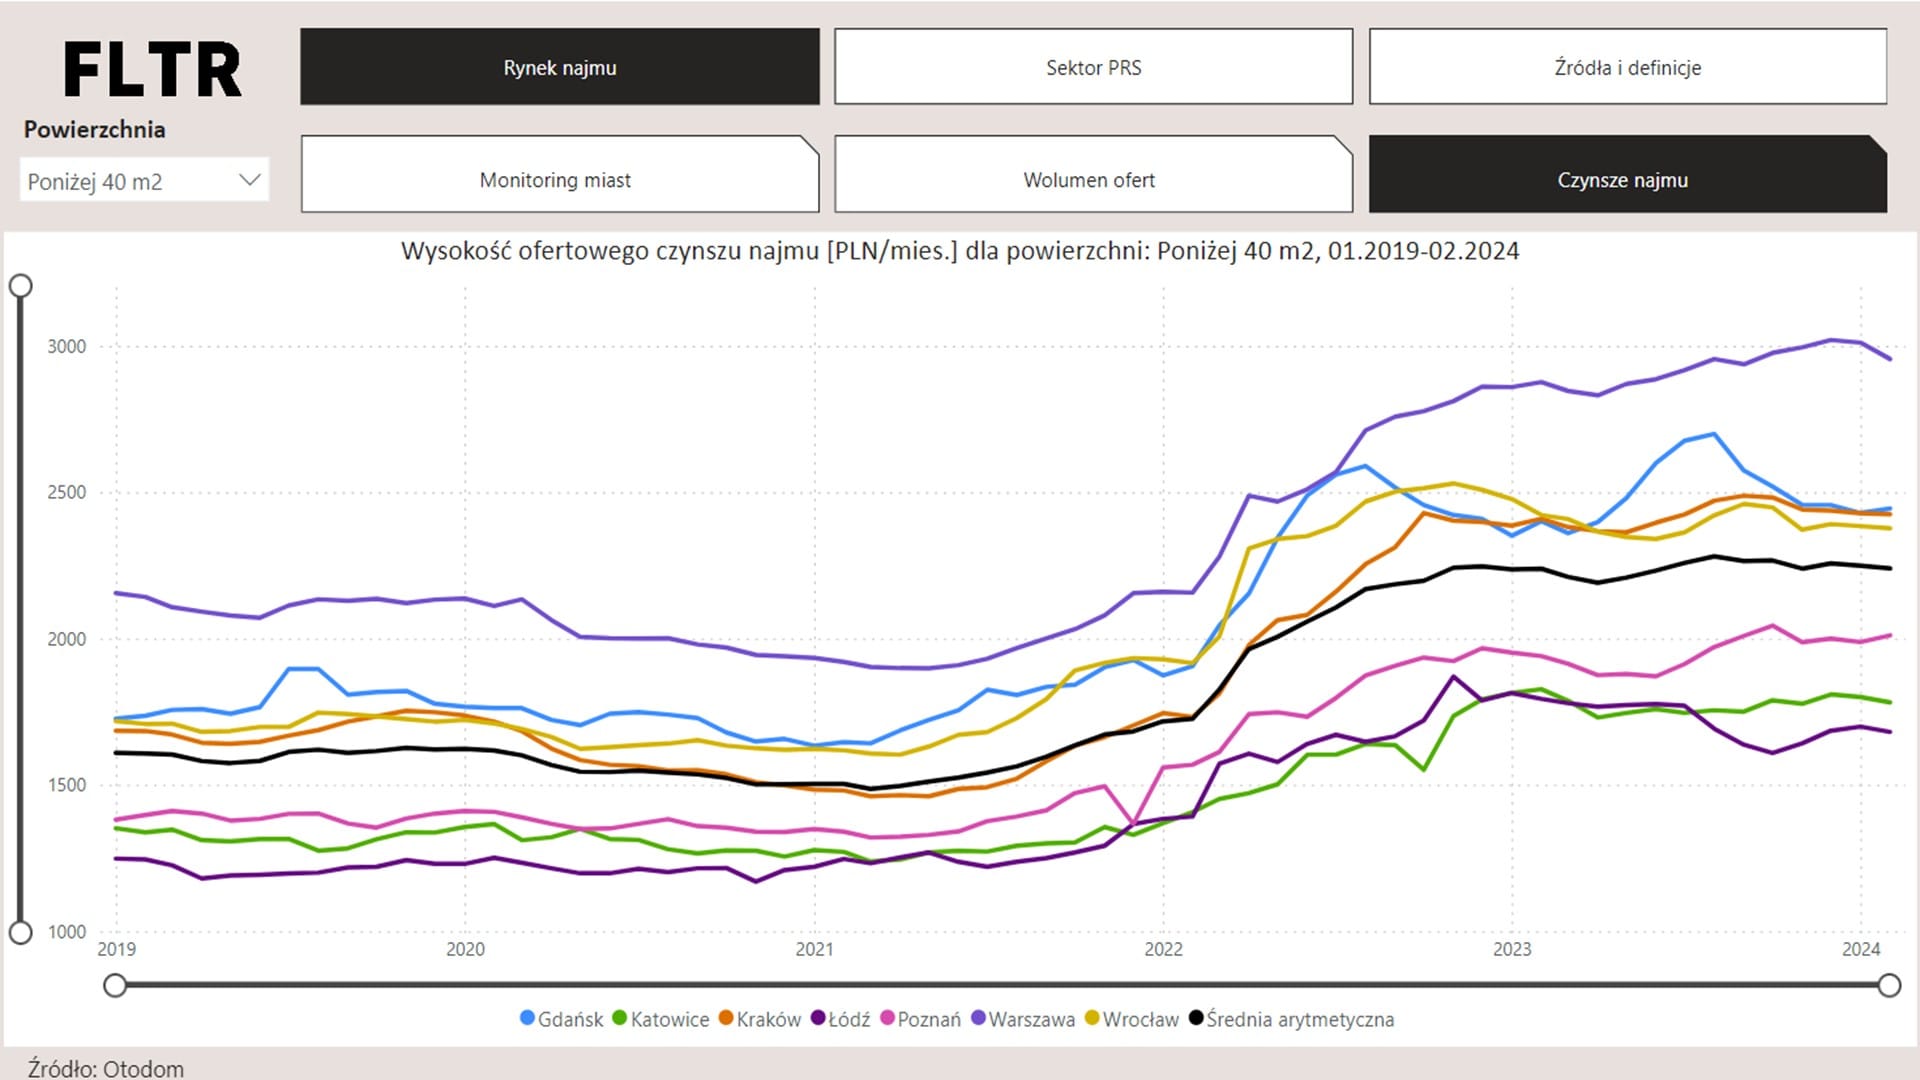Open the Wolumen ofert view
Image resolution: width=1920 pixels, height=1080 pixels.
click(x=1089, y=179)
